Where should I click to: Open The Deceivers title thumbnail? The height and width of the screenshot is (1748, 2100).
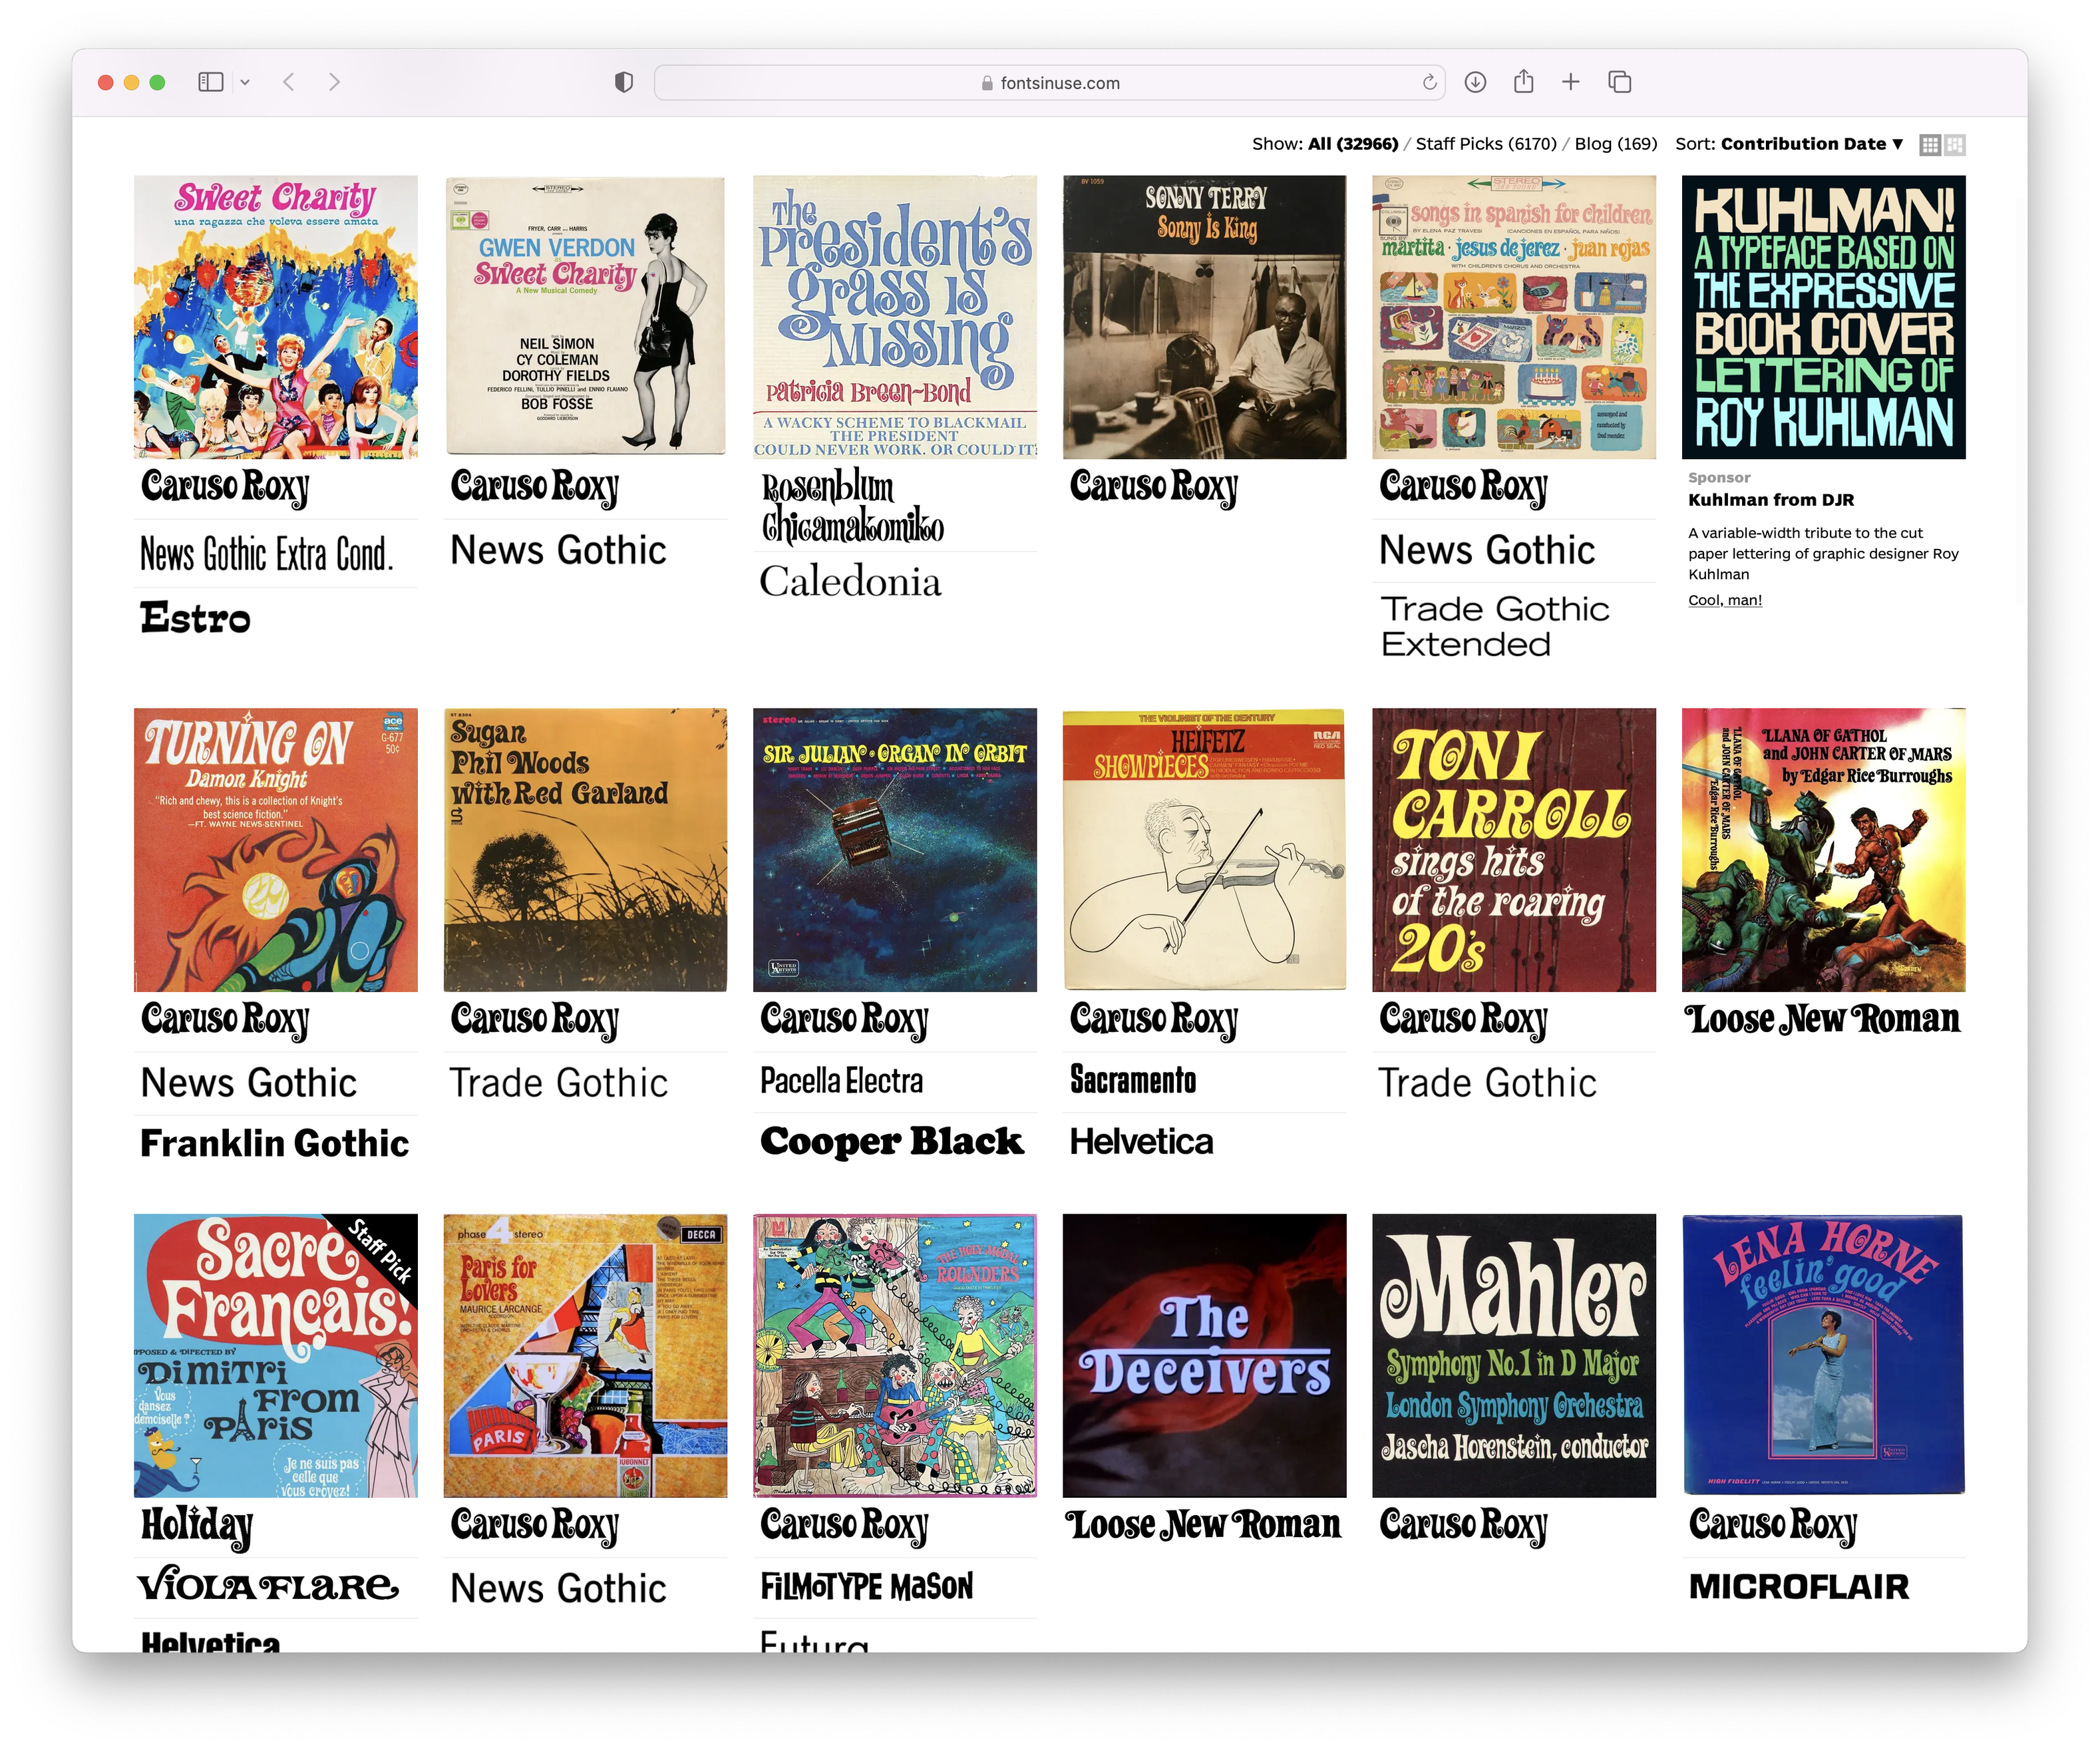pyautogui.click(x=1204, y=1356)
